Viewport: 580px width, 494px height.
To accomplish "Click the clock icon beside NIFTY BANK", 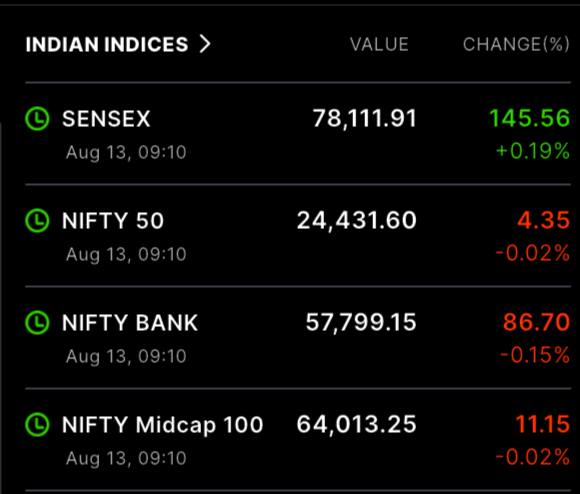I will 37,322.
